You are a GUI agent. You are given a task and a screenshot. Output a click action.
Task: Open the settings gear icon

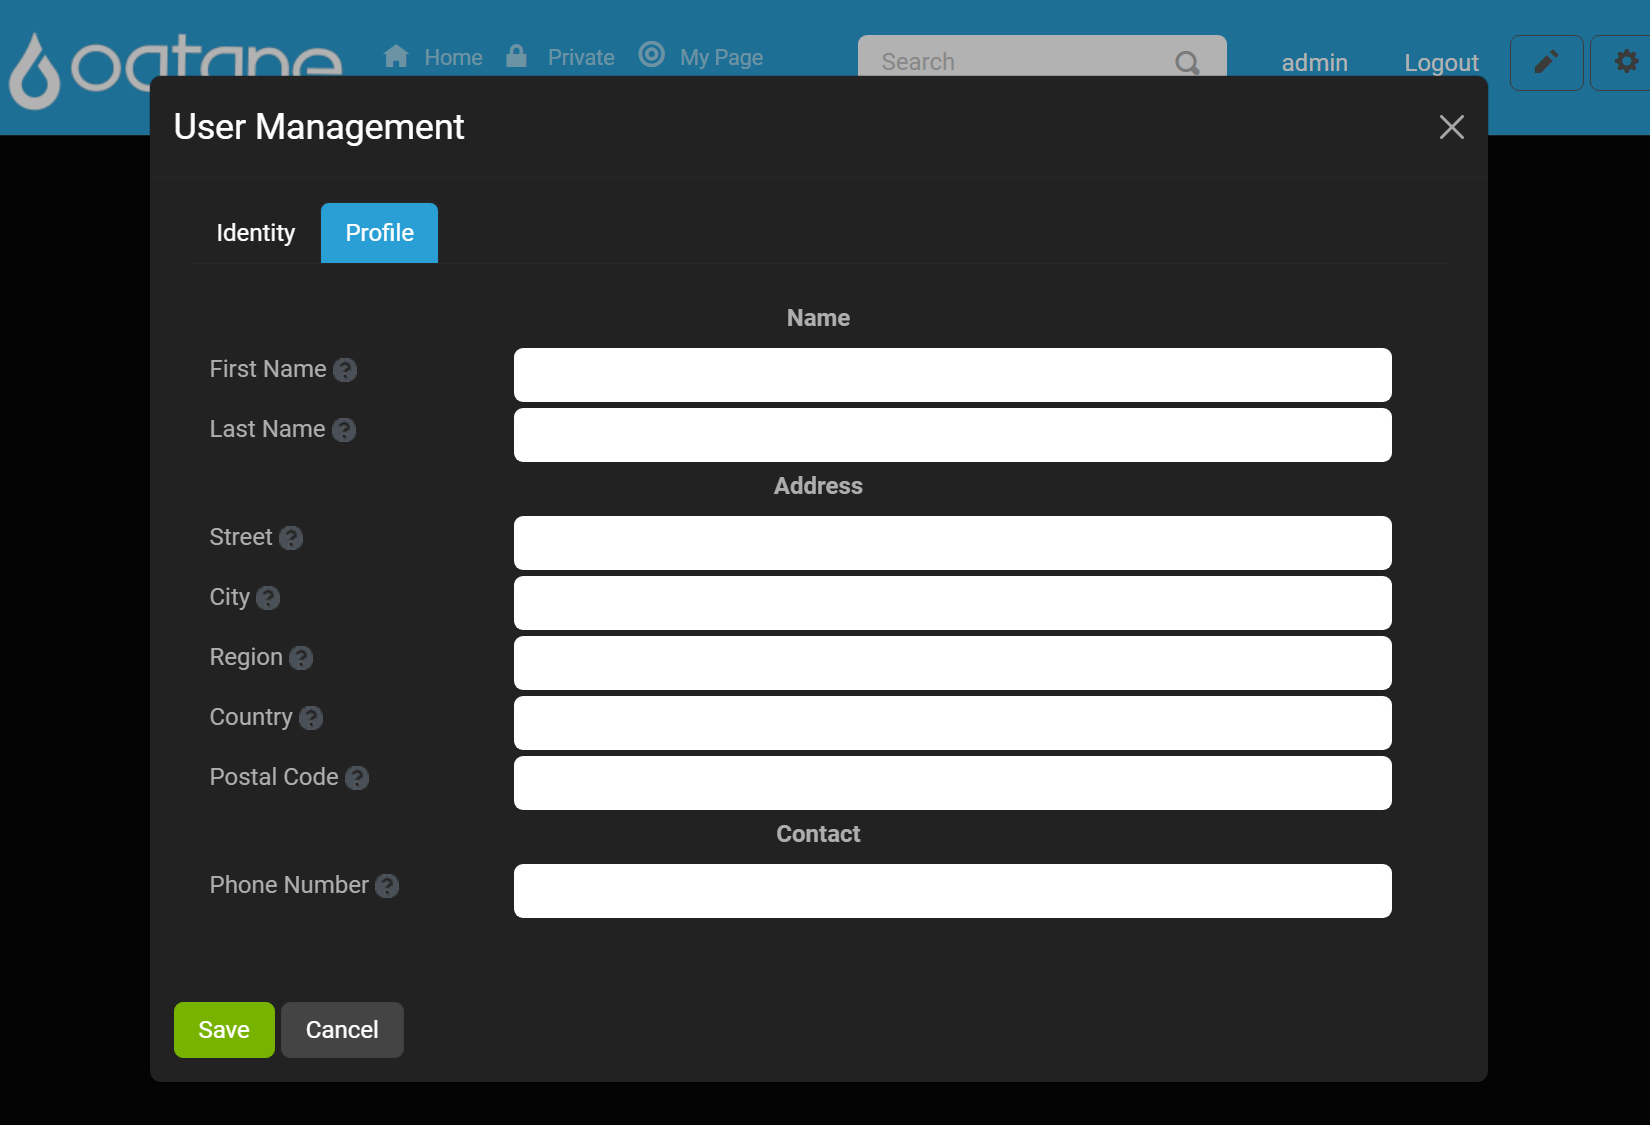coord(1626,63)
